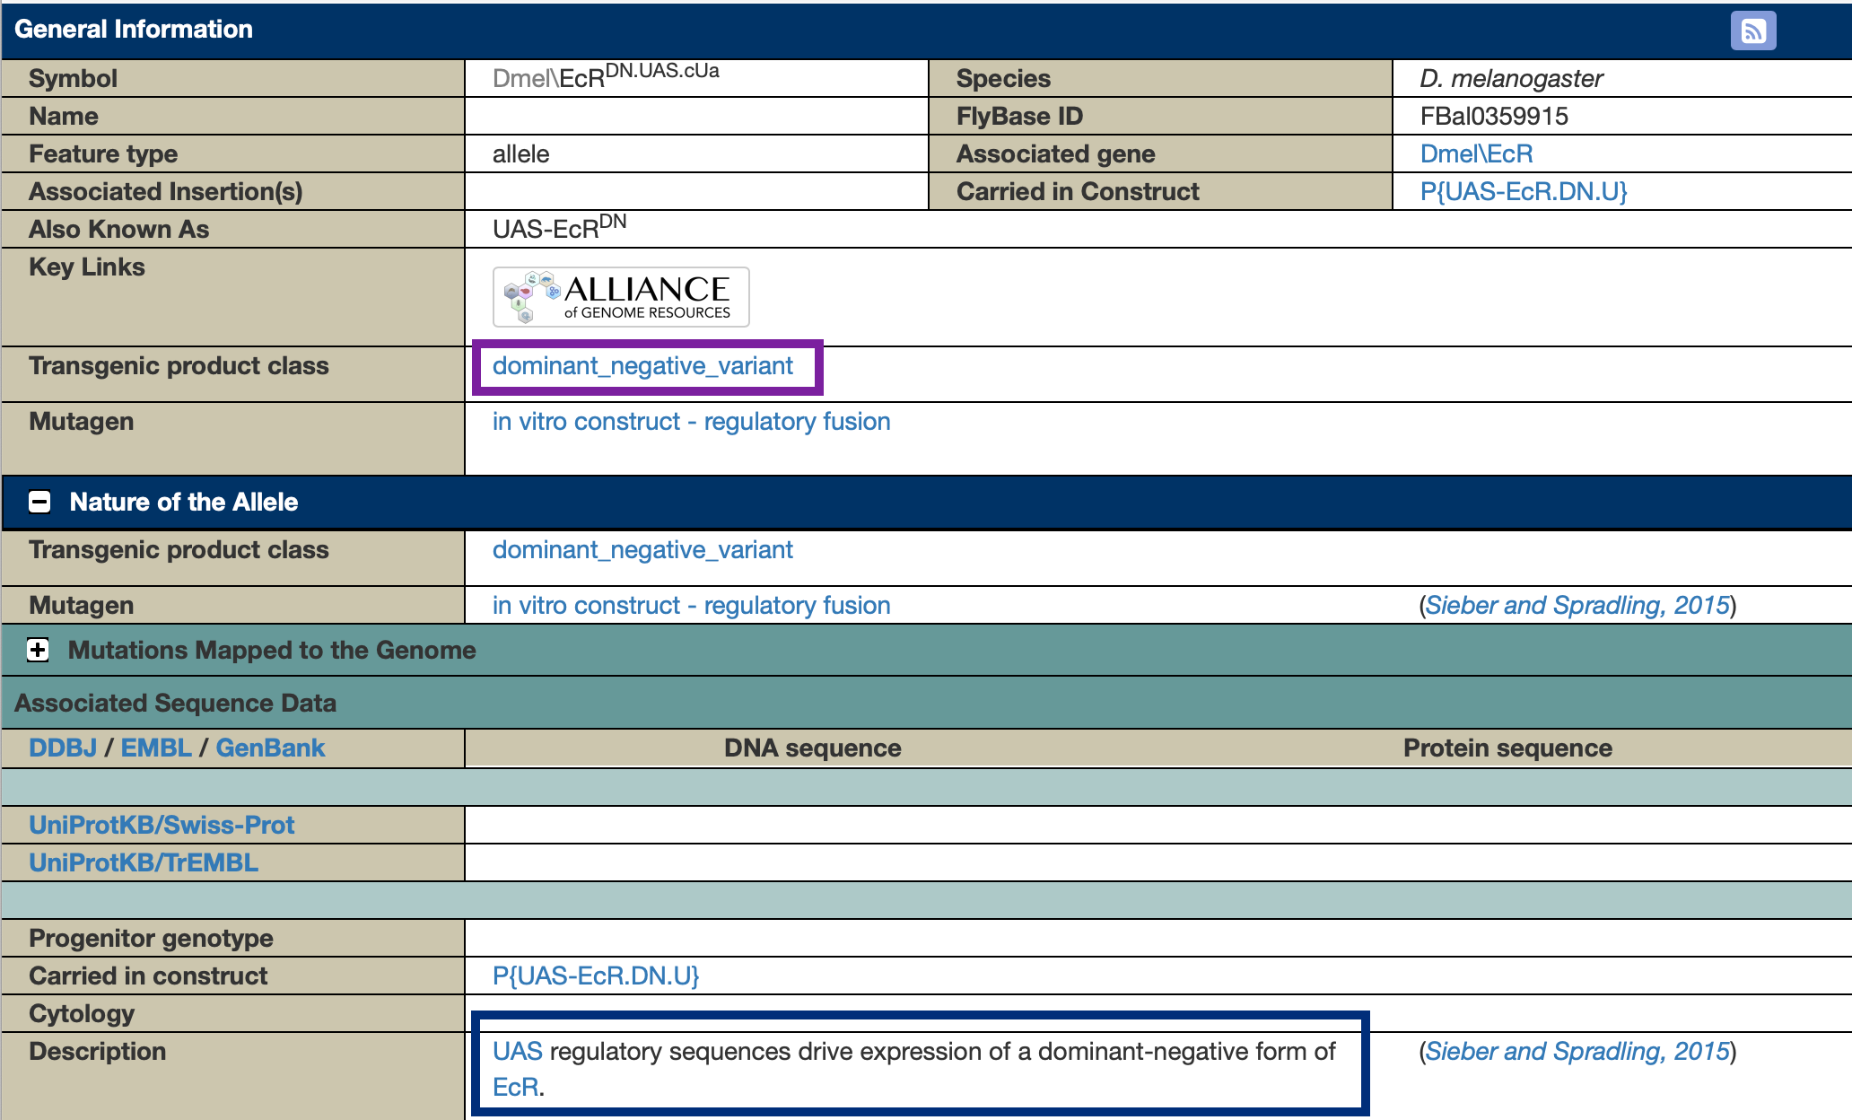The height and width of the screenshot is (1120, 1852).
Task: Open the UniProtKB/TrEMBL link
Action: pyautogui.click(x=143, y=863)
